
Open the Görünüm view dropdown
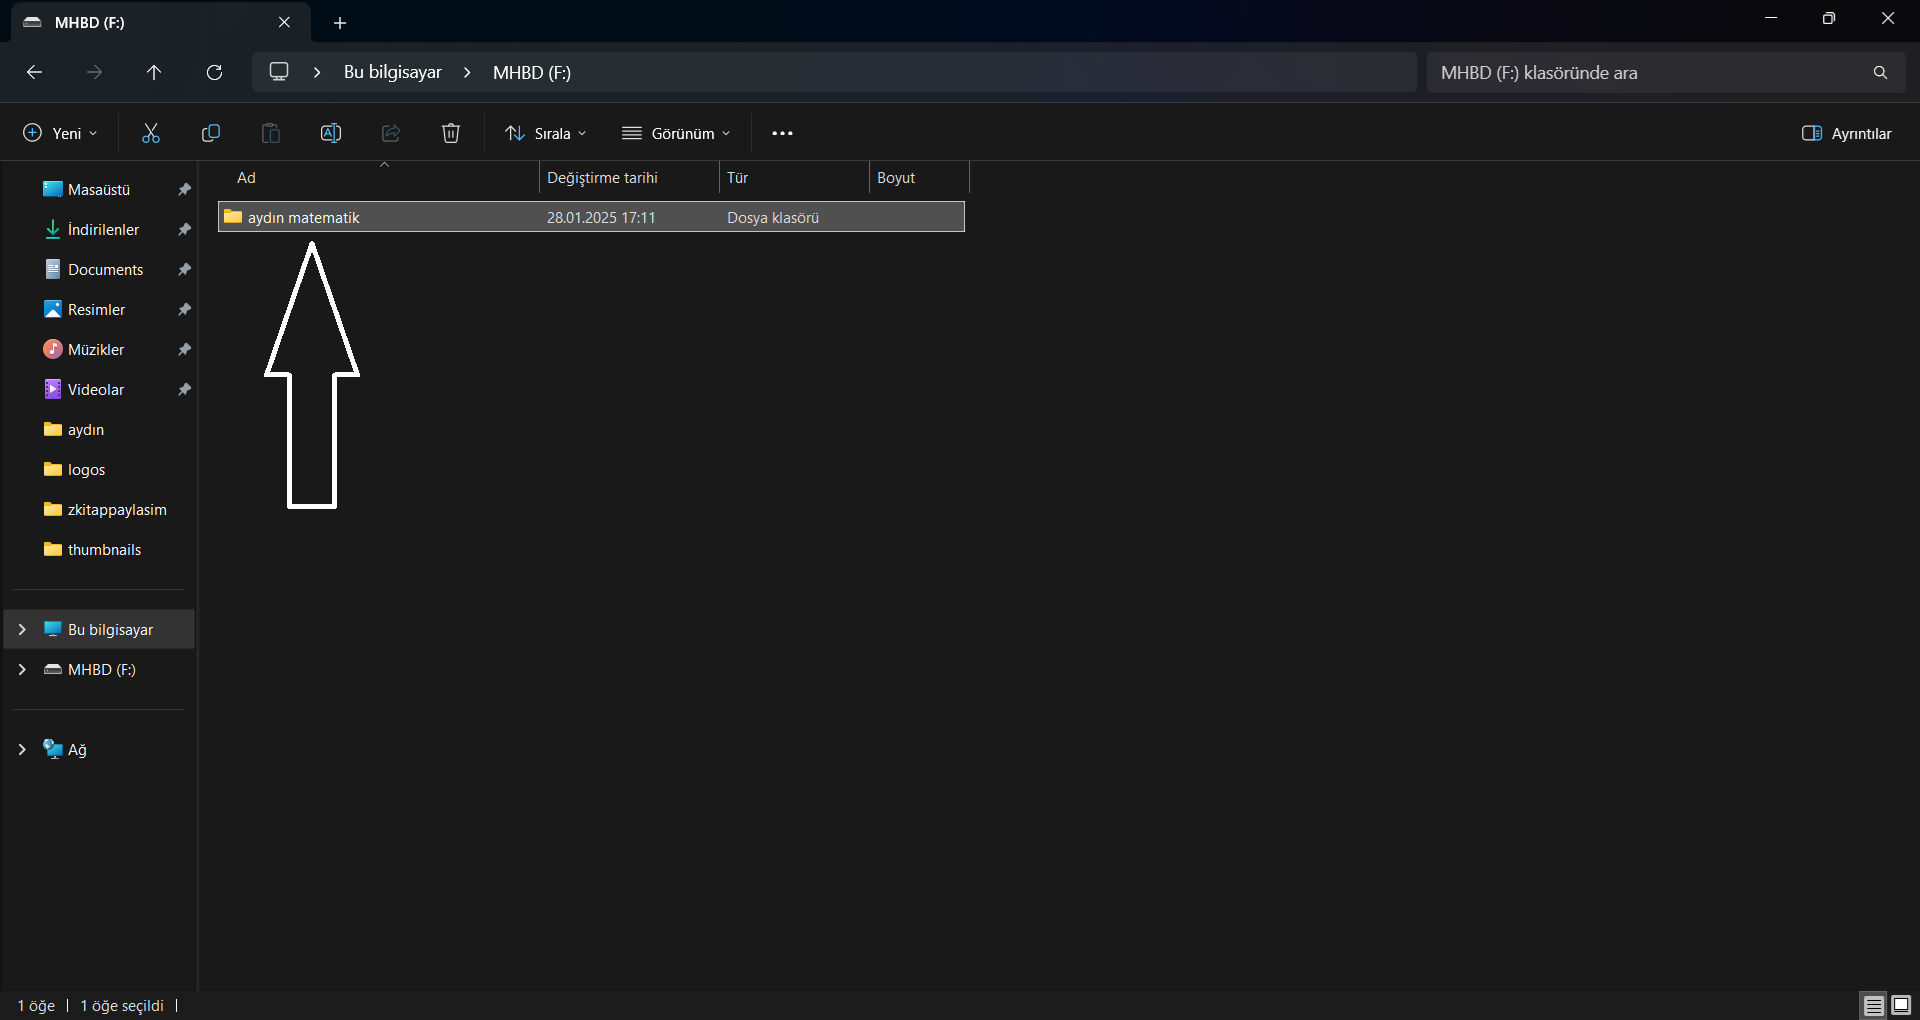click(x=677, y=133)
